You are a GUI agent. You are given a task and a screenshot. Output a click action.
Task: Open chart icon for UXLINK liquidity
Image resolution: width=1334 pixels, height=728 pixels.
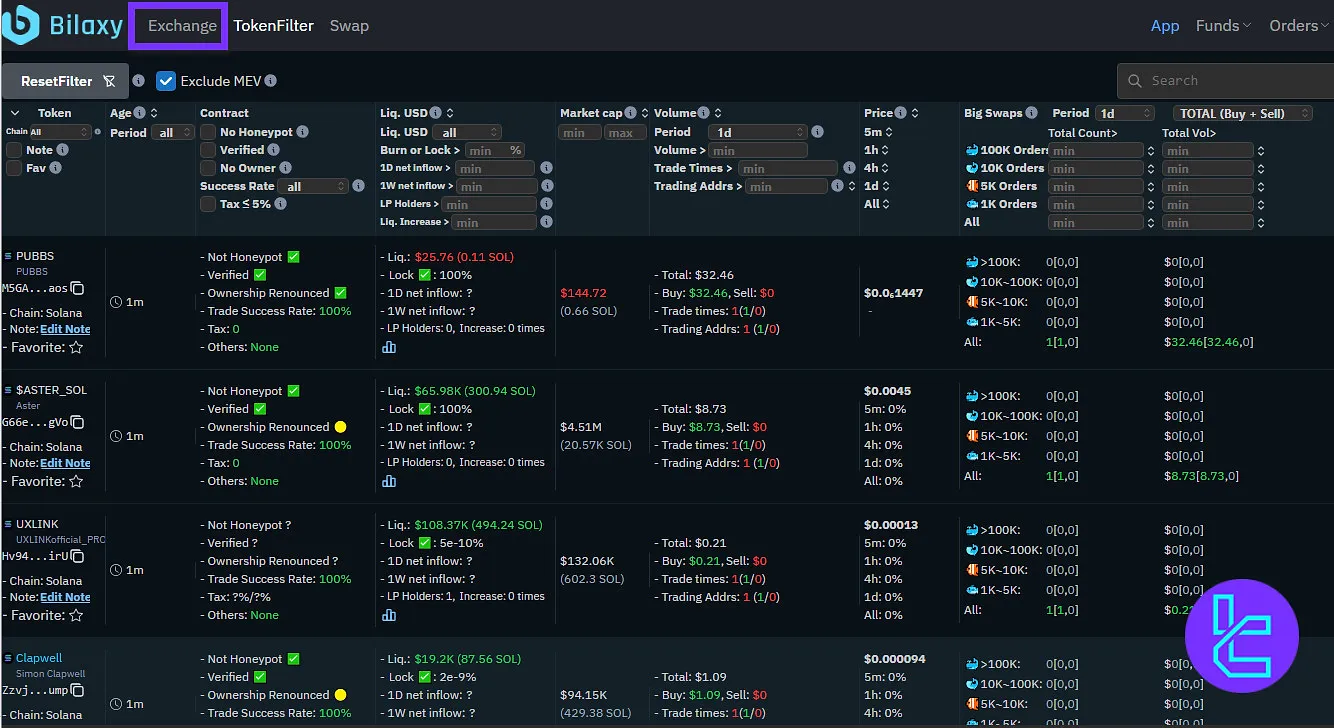point(389,615)
